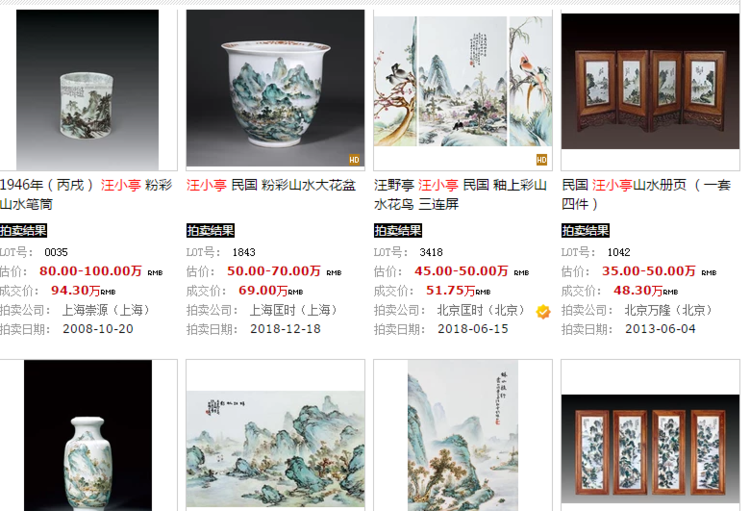
Task: Open the 民国 汪小亭山水册页 title link
Action: [646, 195]
